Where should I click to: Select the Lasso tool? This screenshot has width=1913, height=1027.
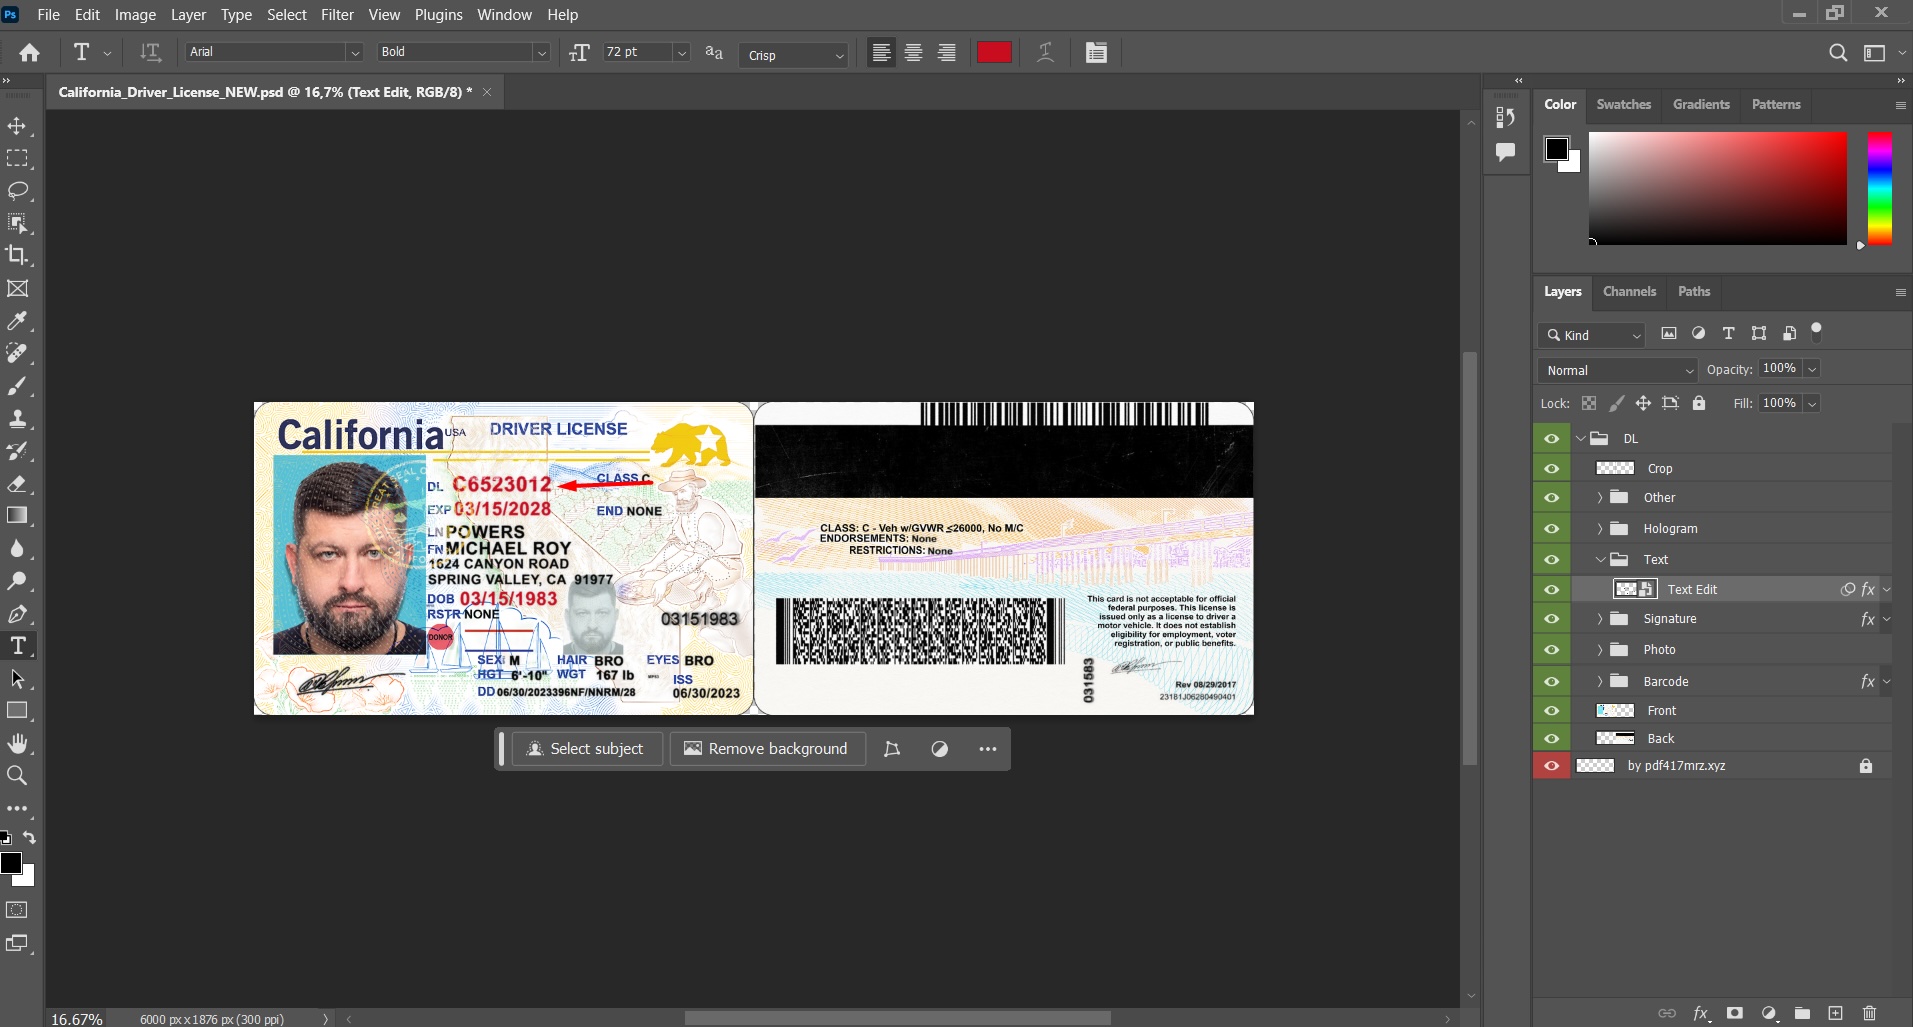[x=17, y=190]
